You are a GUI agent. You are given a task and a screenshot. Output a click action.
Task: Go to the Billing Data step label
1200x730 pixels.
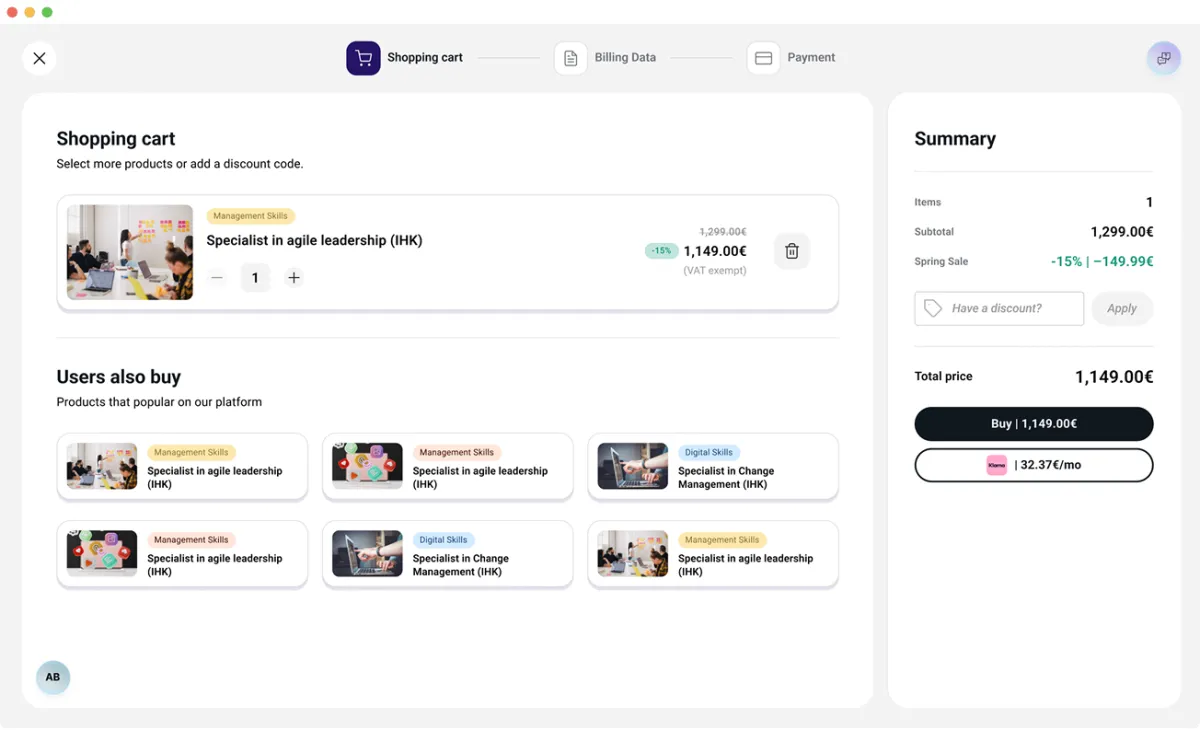click(x=625, y=58)
